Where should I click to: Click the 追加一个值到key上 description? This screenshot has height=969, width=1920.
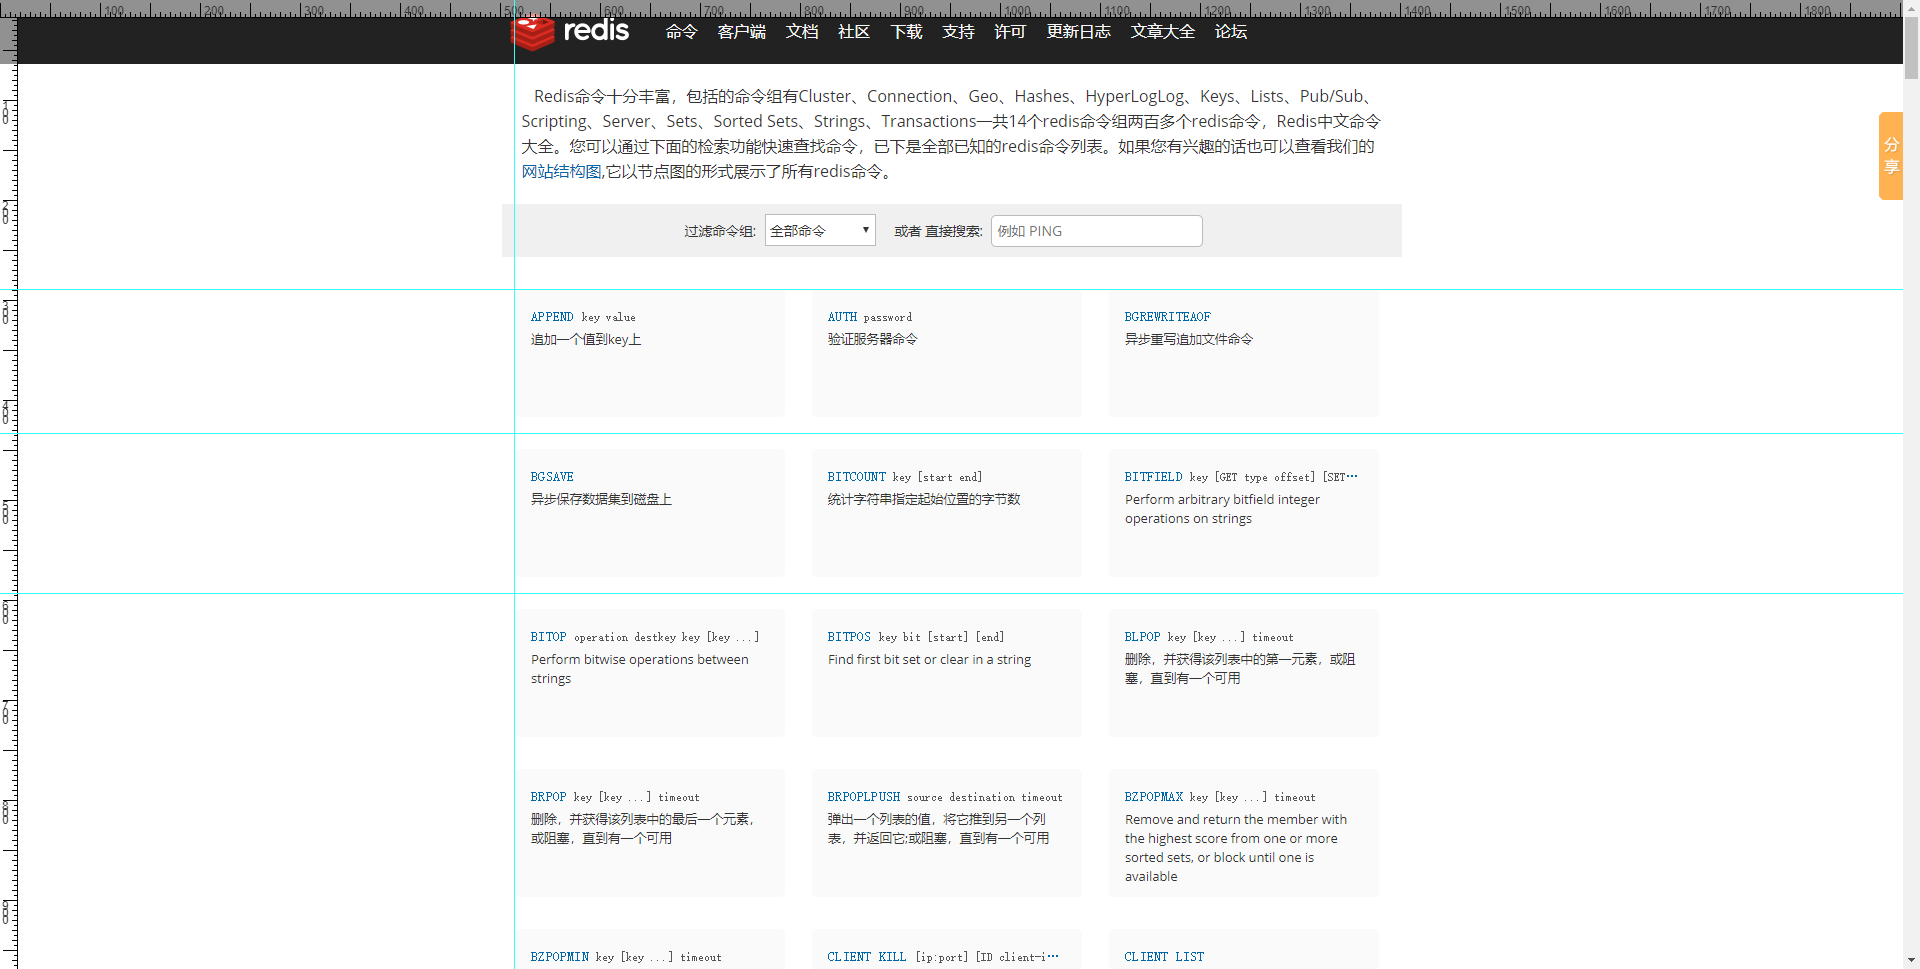coord(586,340)
